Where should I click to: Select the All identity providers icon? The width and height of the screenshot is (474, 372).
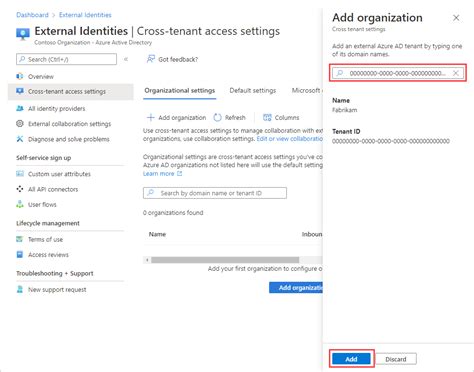click(x=20, y=108)
